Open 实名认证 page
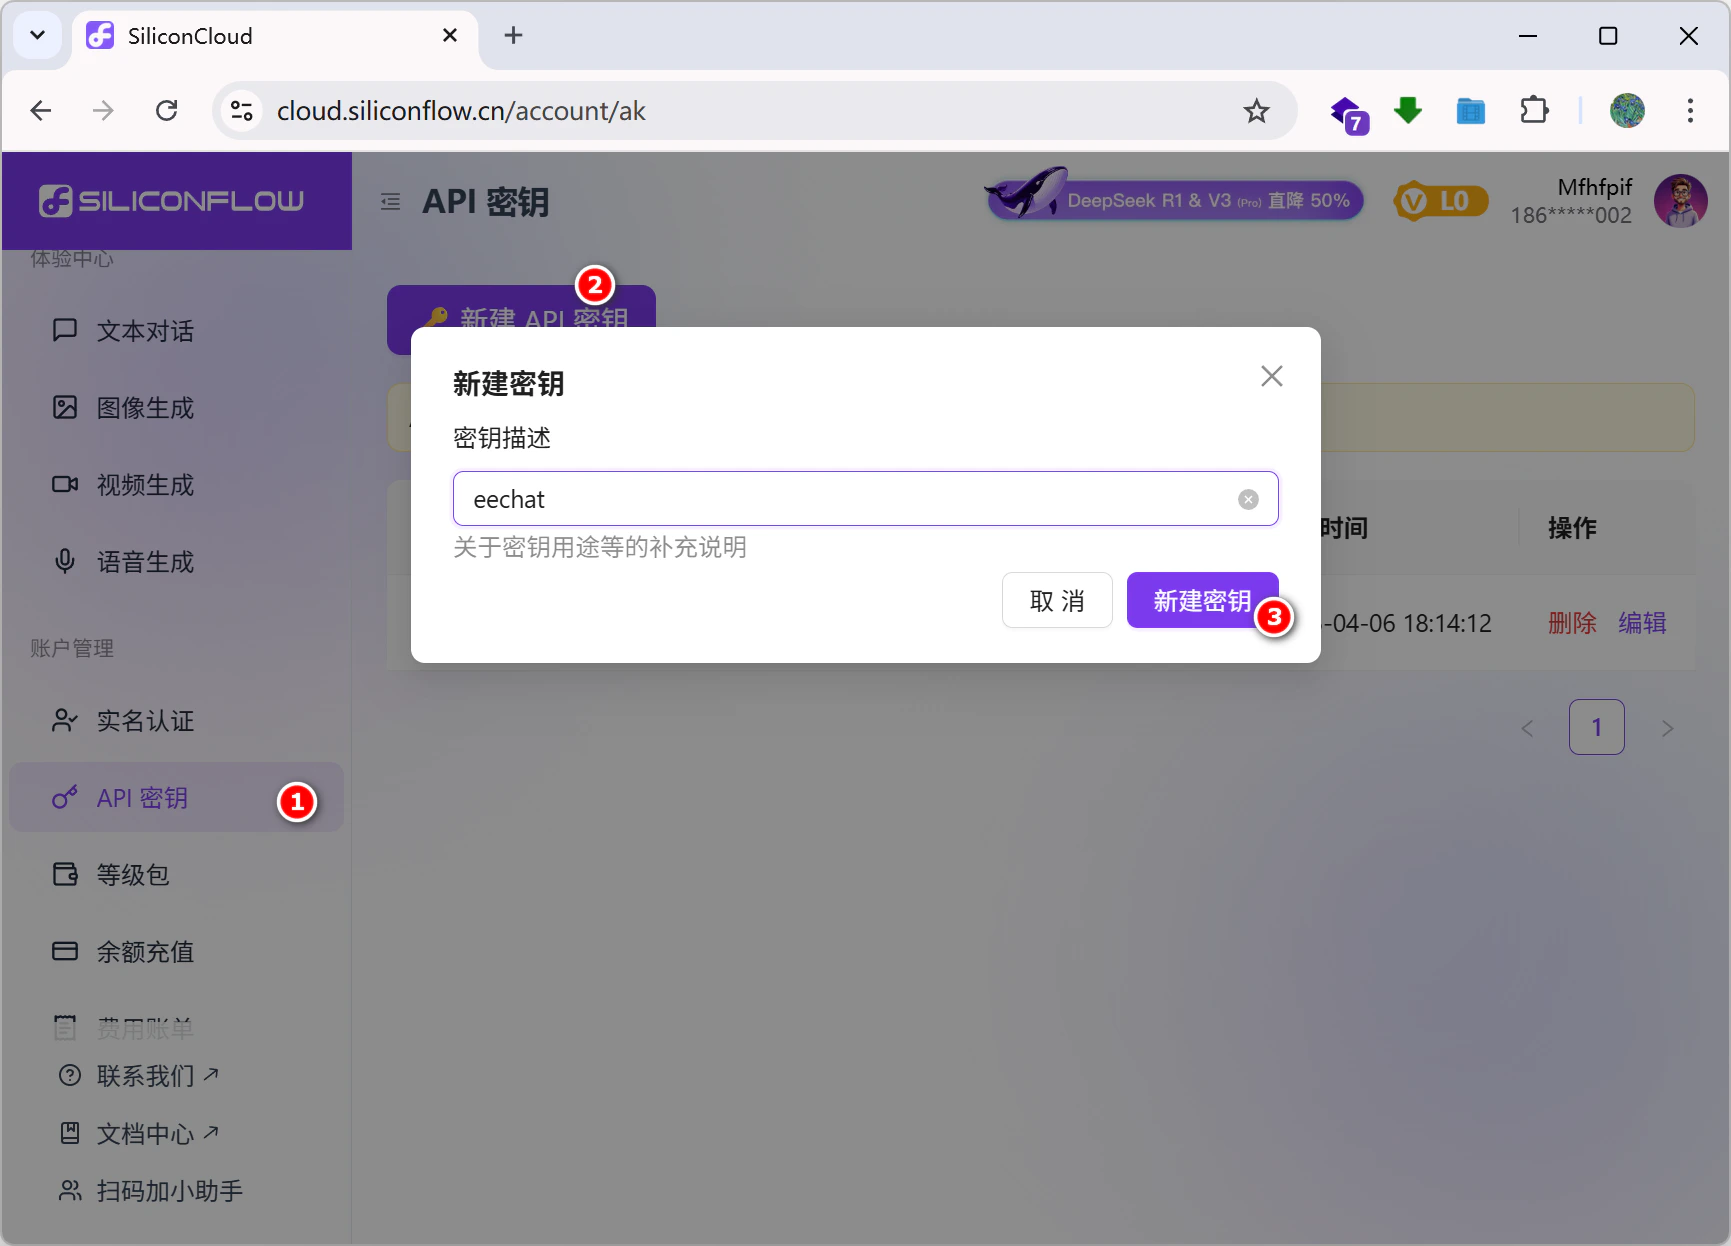 pos(176,721)
